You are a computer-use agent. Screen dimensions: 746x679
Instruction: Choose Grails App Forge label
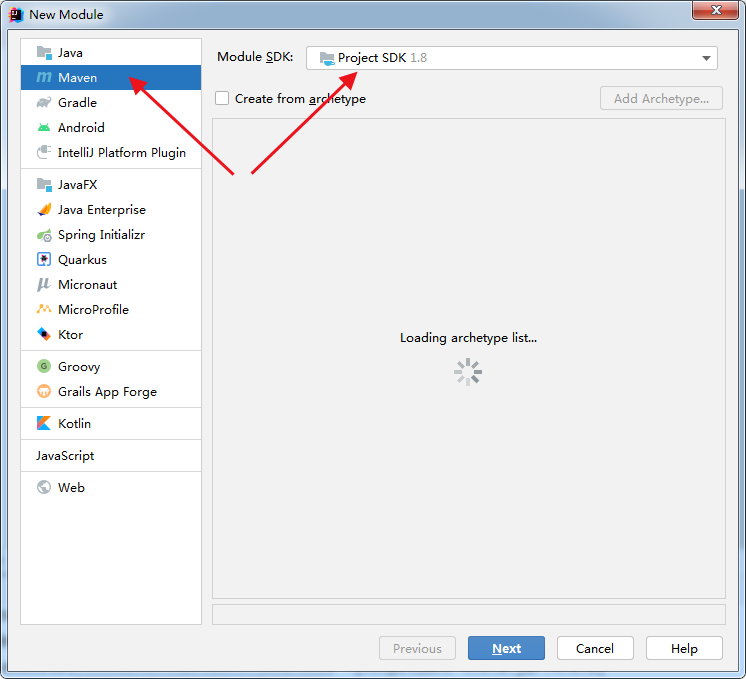click(107, 392)
